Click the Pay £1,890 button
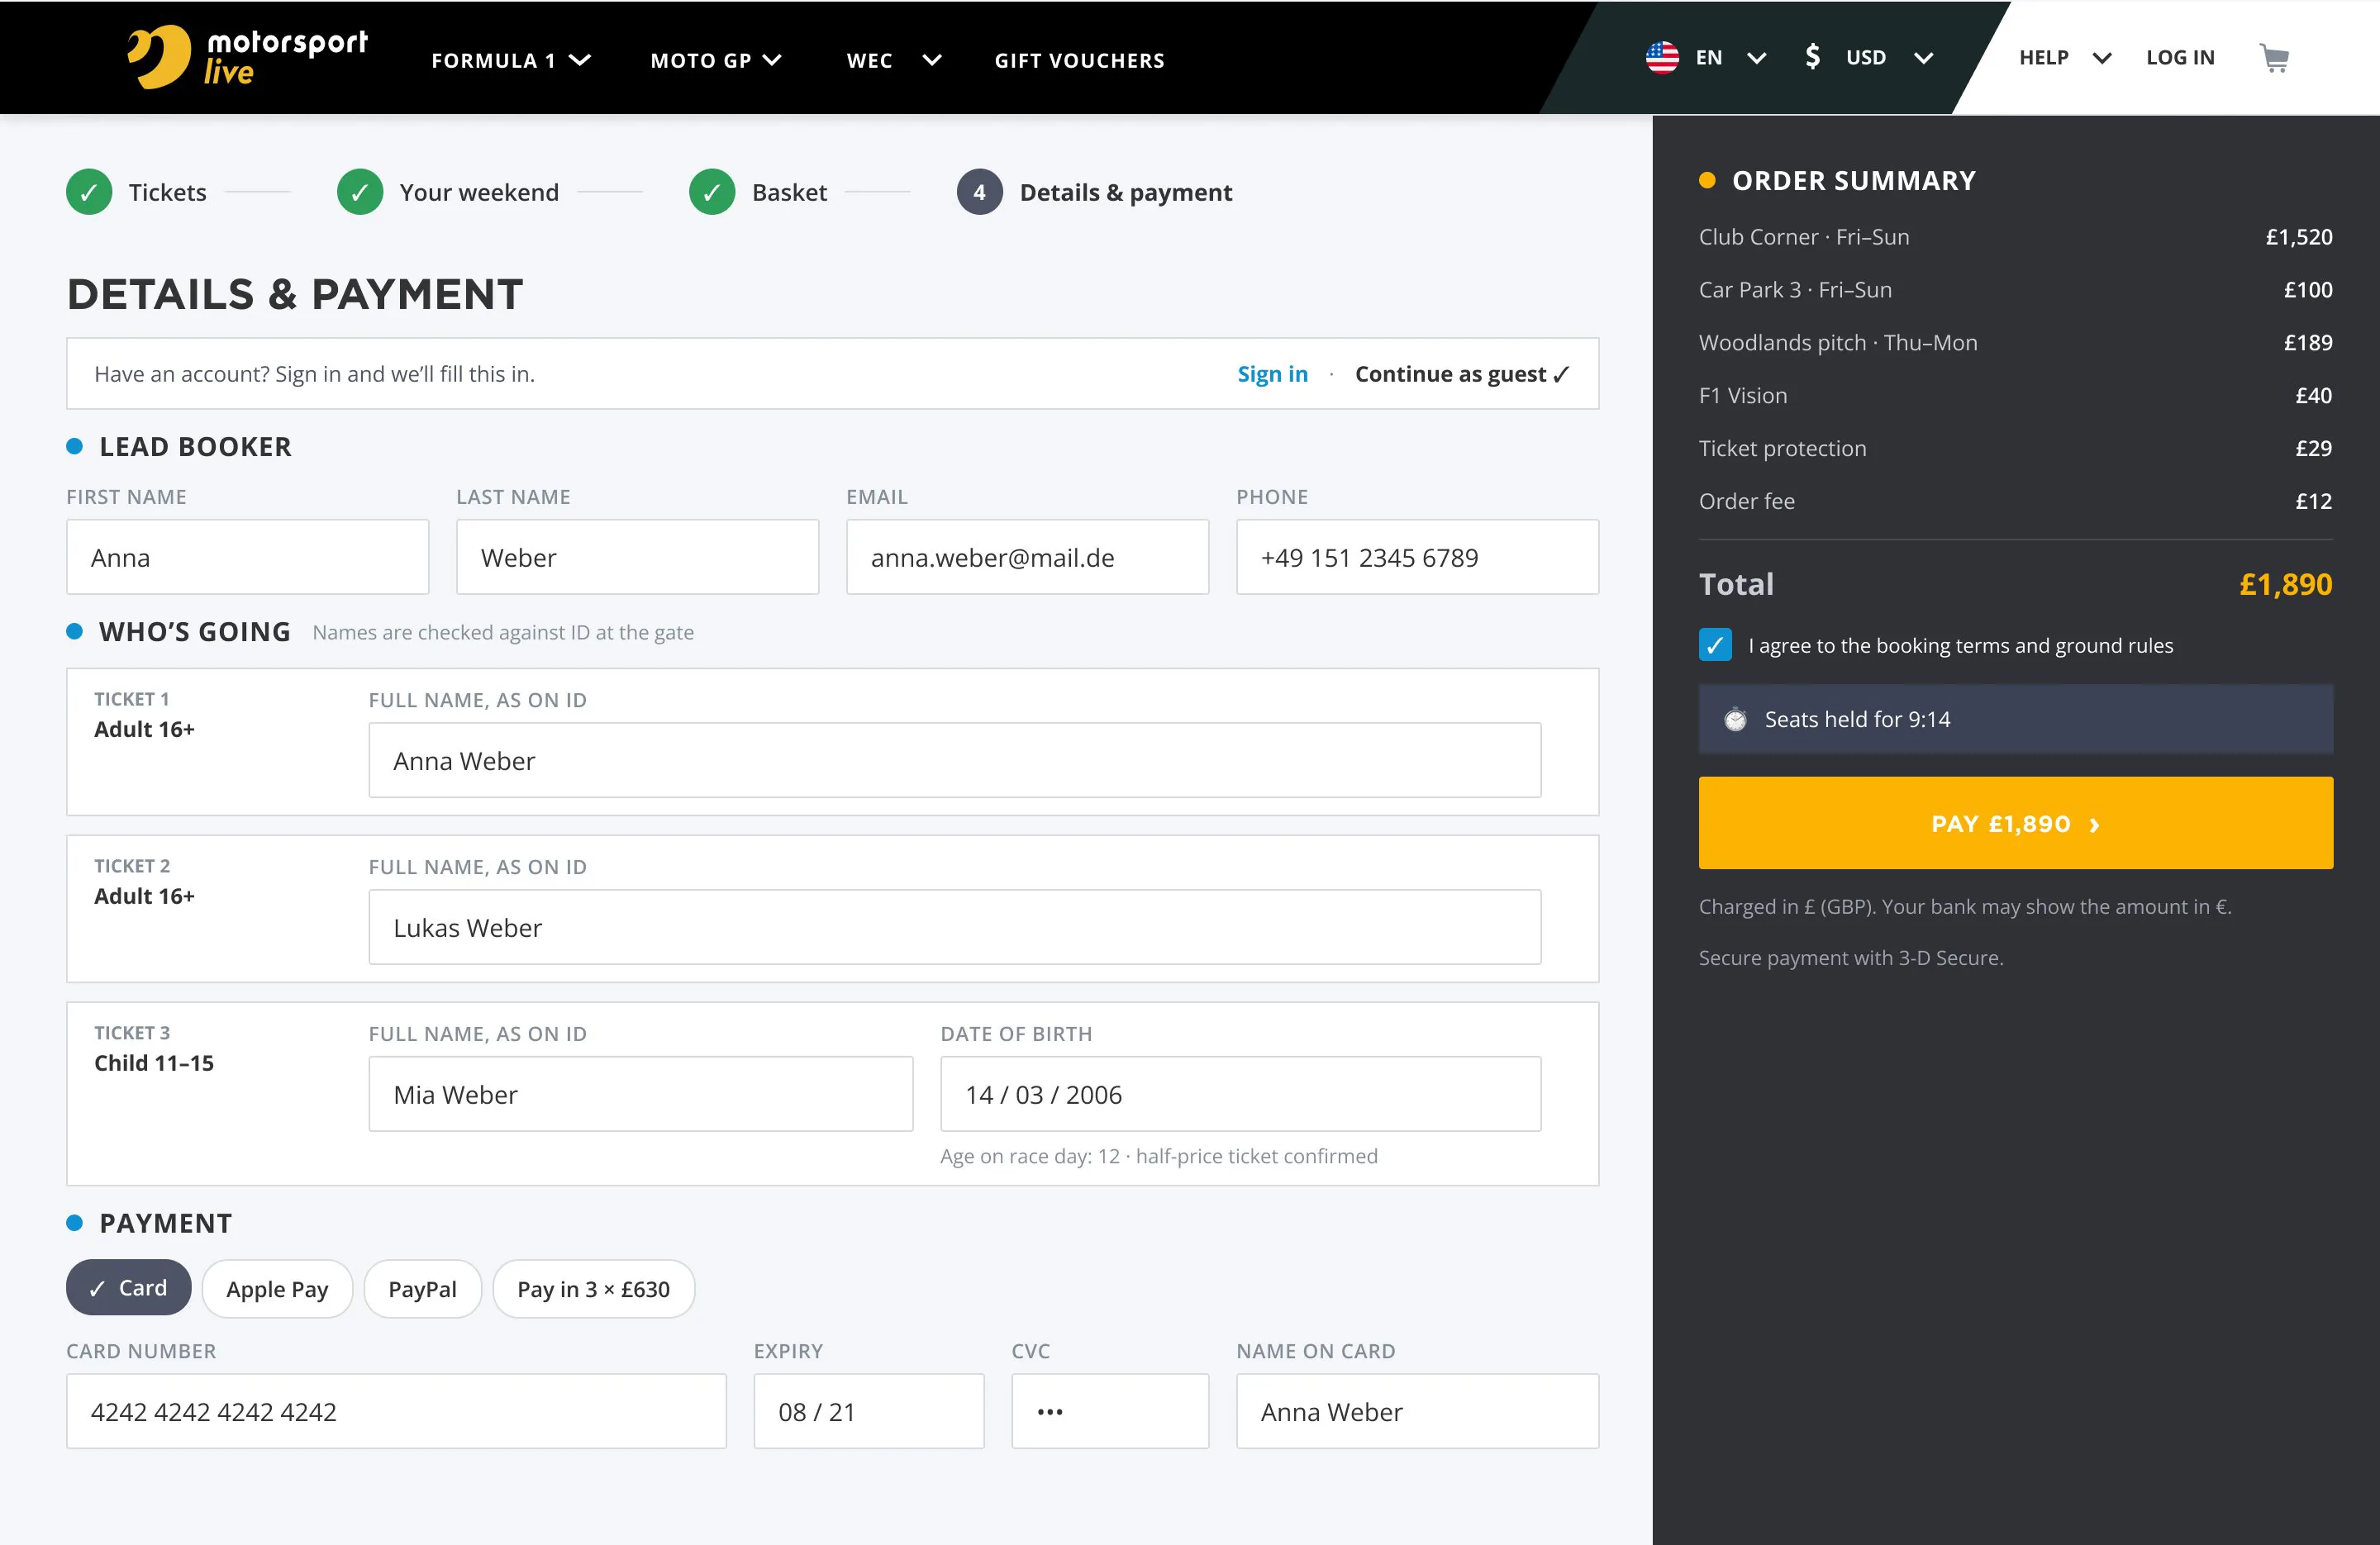This screenshot has width=2380, height=1545. click(2015, 823)
